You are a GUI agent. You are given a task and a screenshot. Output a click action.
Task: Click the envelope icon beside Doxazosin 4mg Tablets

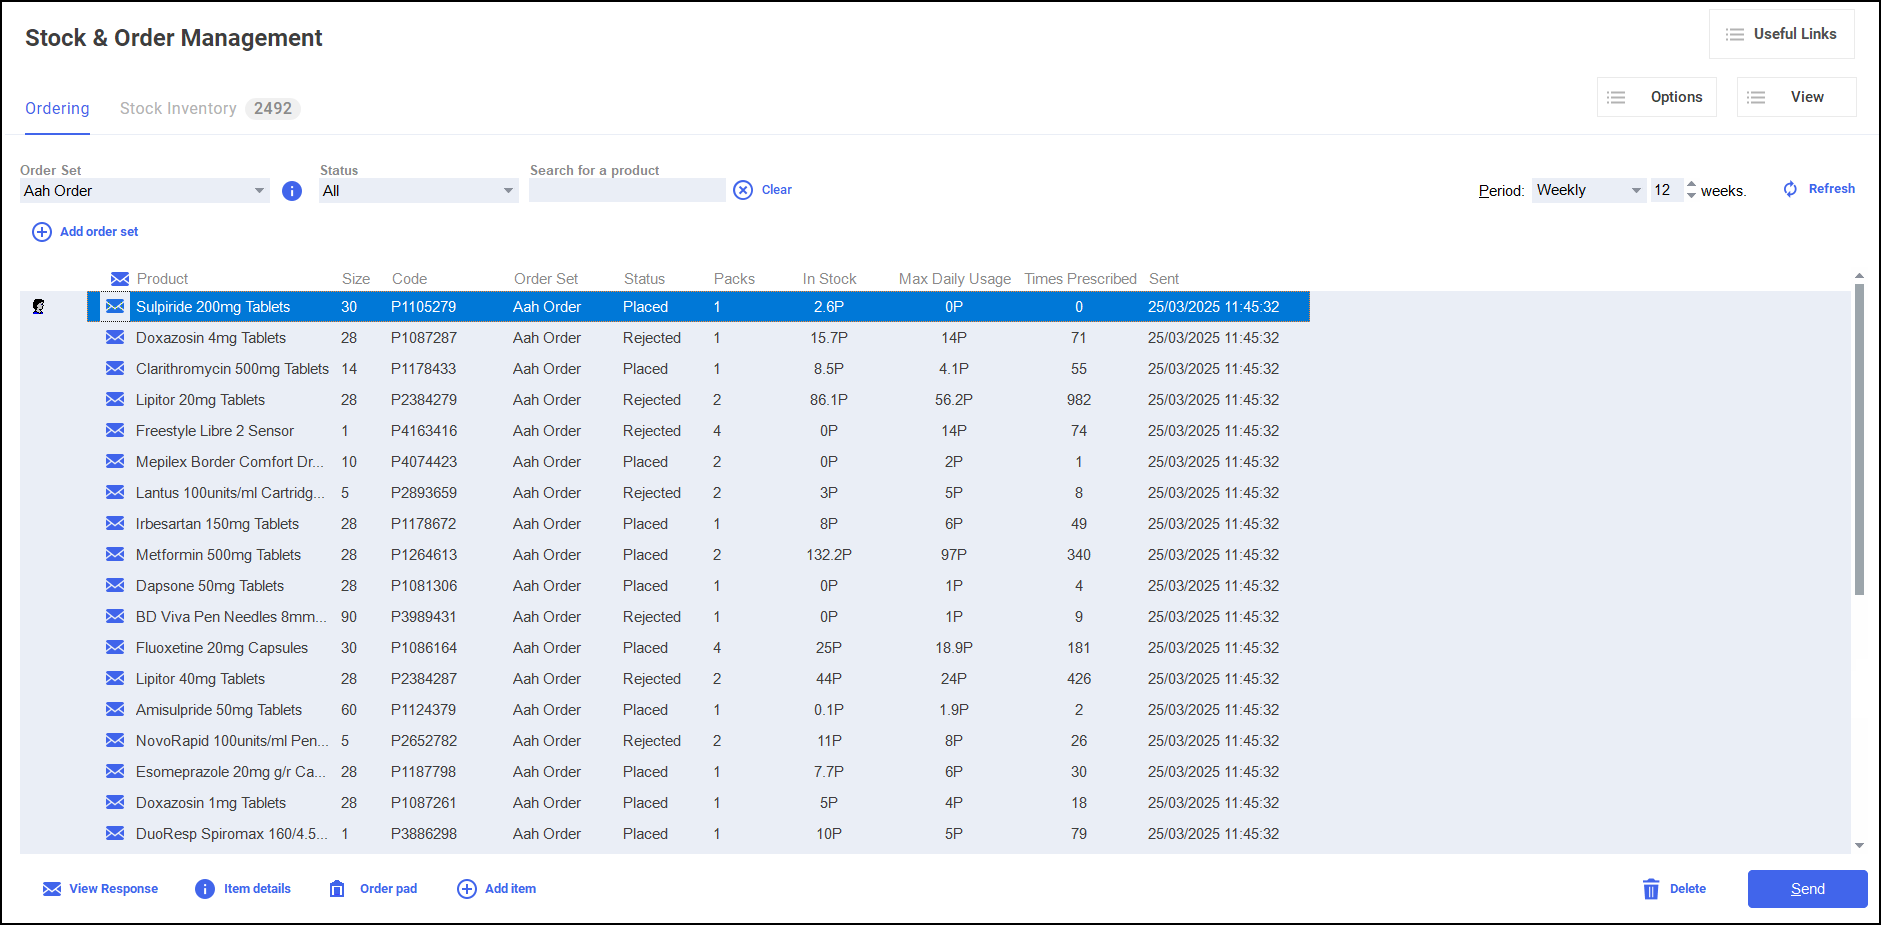point(116,338)
